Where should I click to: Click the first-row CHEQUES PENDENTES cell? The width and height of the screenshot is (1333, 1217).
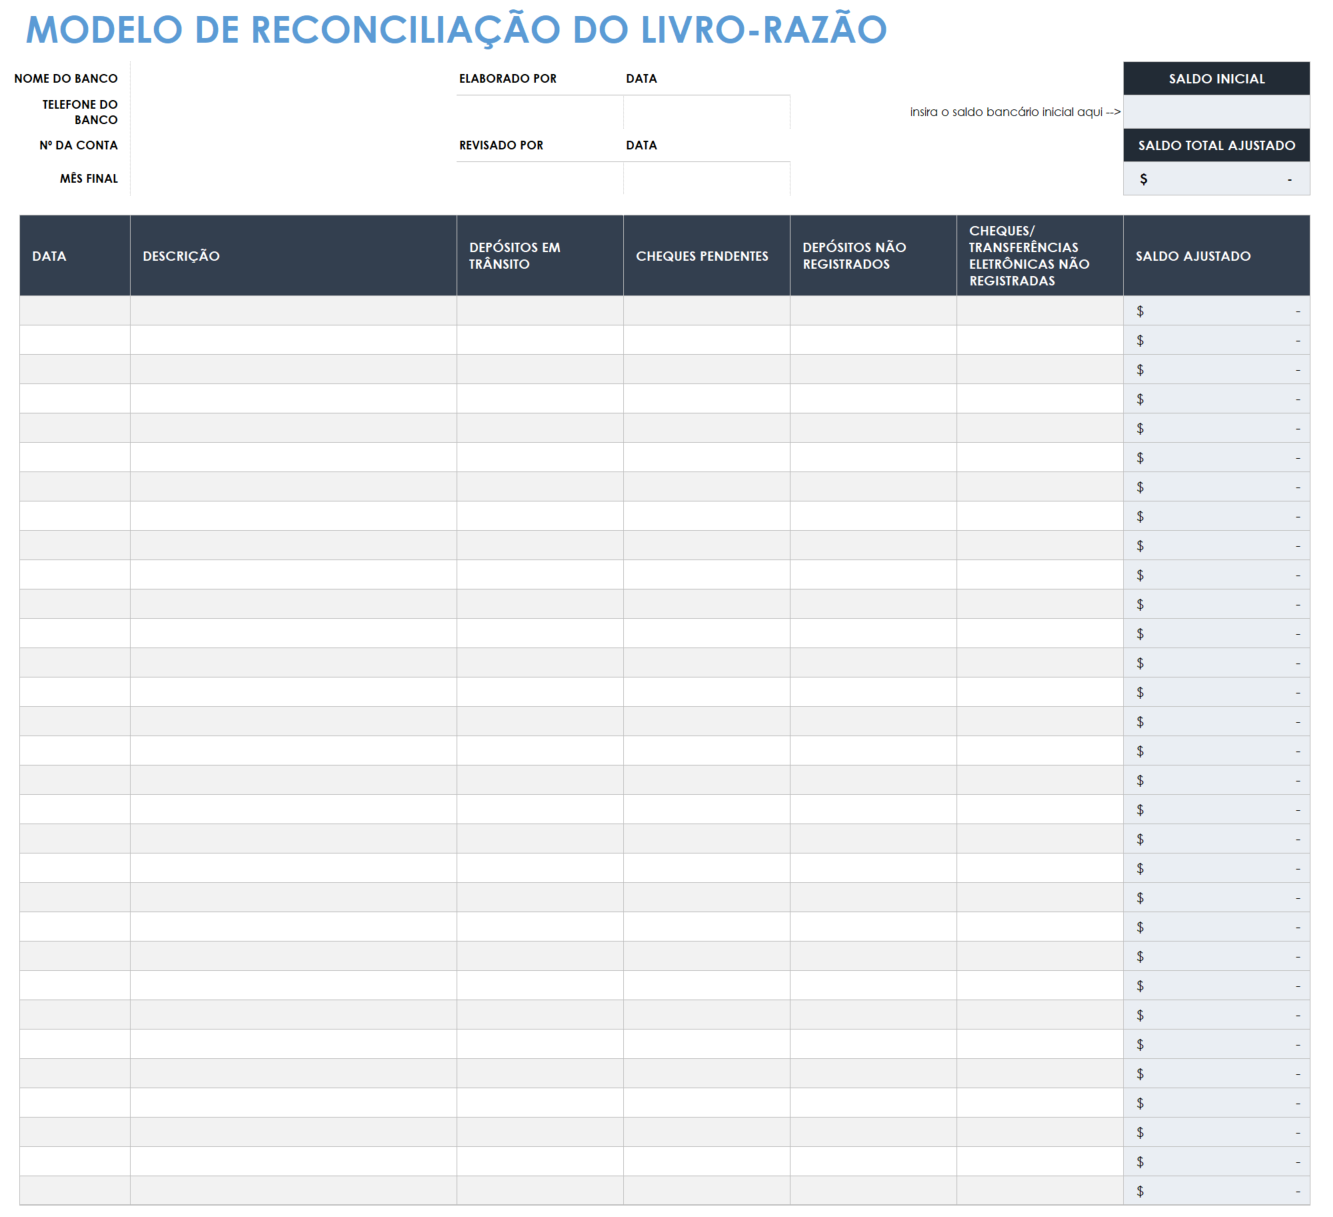pos(707,311)
